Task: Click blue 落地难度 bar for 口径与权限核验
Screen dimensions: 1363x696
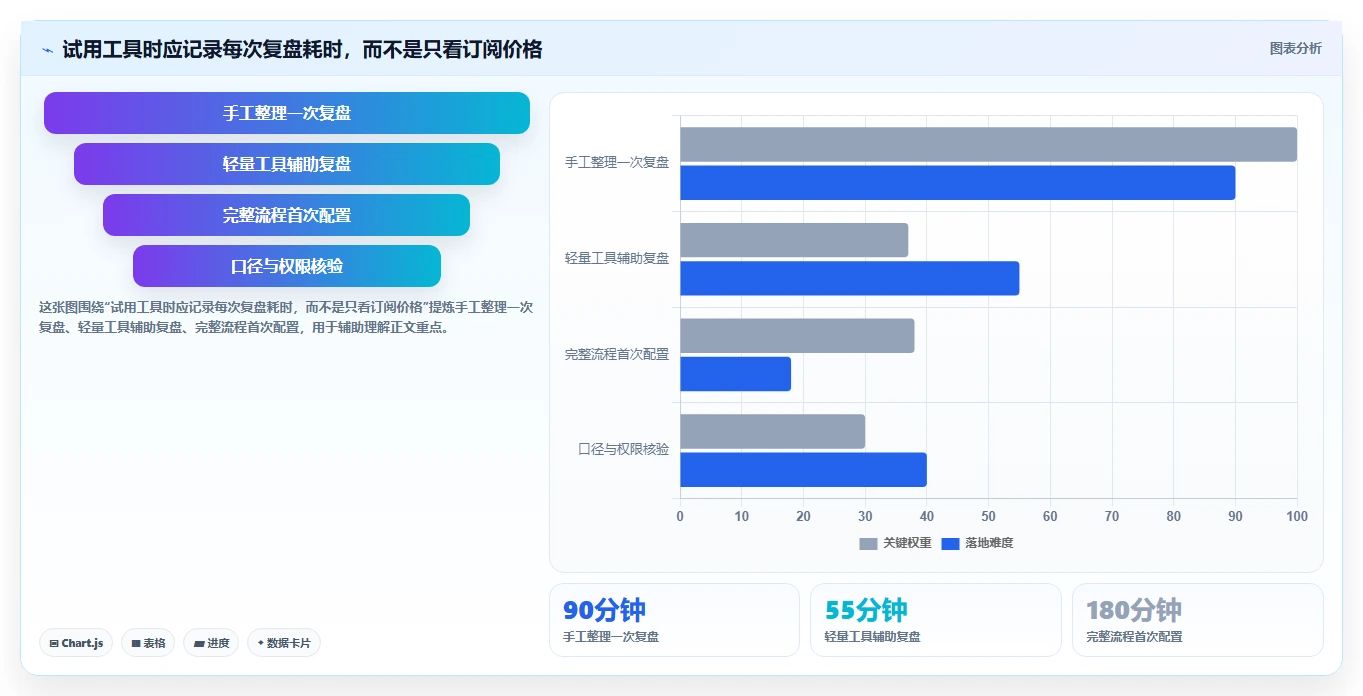Action: (x=803, y=469)
